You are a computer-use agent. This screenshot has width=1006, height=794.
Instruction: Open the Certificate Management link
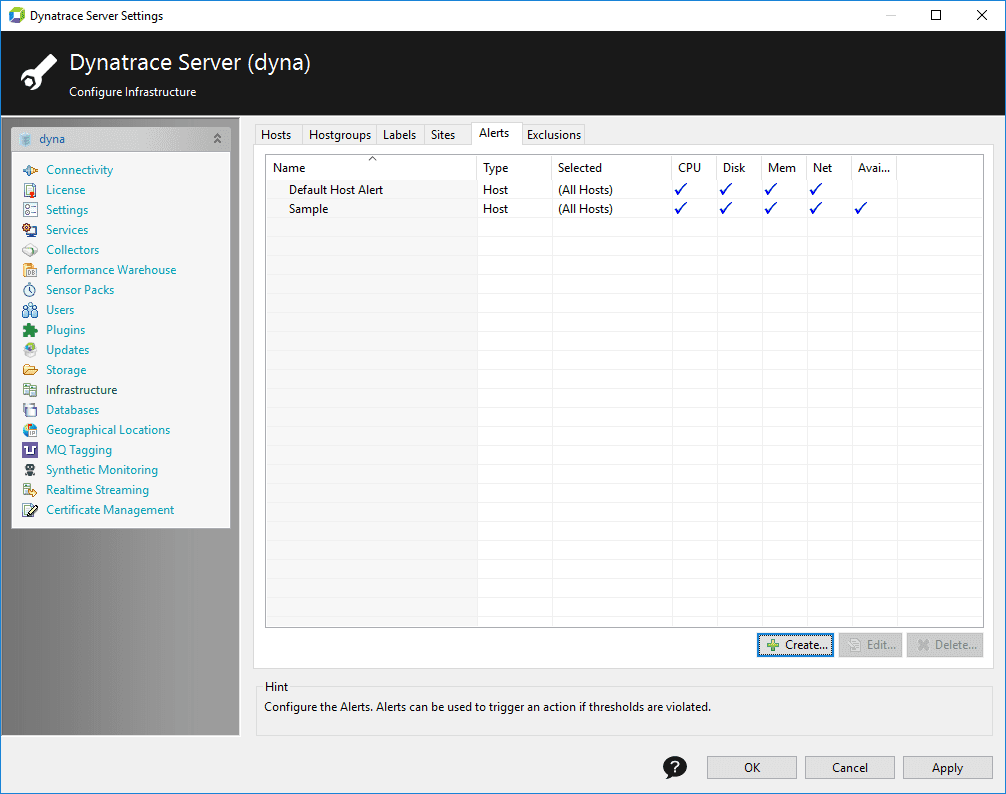110,510
